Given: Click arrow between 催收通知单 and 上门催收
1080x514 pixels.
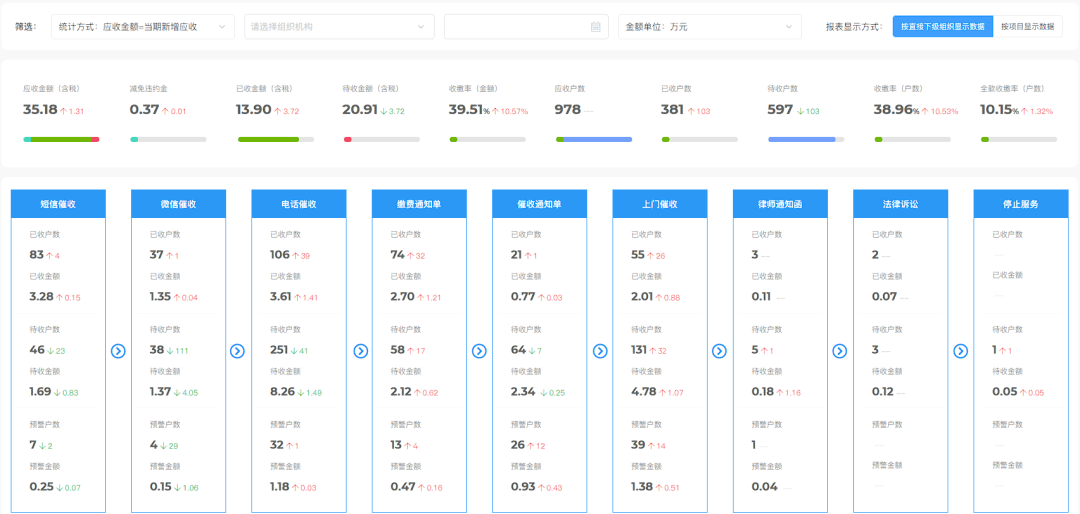Looking at the screenshot, I should point(600,351).
